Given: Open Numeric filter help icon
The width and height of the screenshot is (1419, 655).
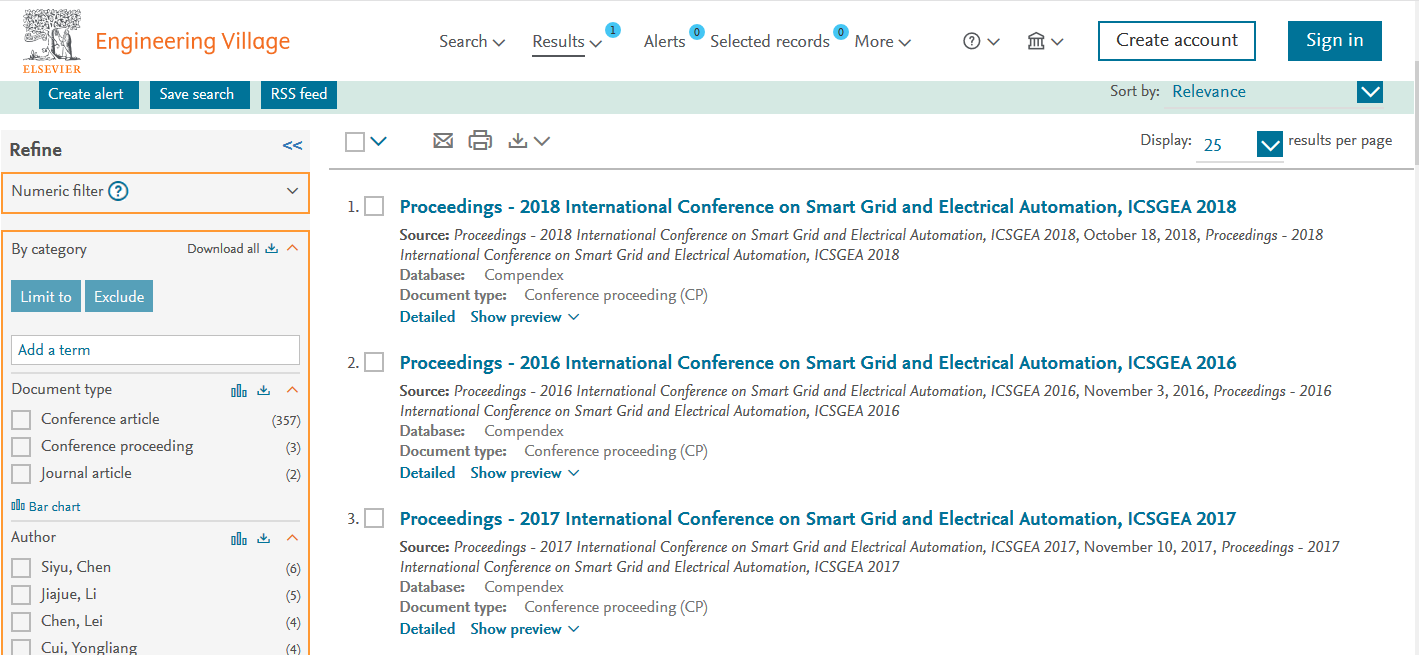Looking at the screenshot, I should coord(118,191).
